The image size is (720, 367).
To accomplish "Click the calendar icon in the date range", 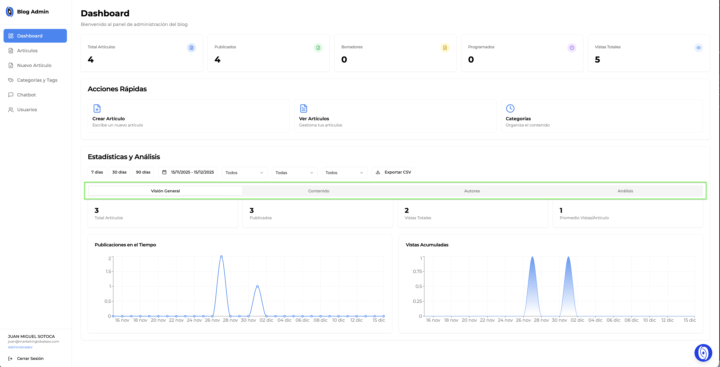I will click(x=164, y=172).
